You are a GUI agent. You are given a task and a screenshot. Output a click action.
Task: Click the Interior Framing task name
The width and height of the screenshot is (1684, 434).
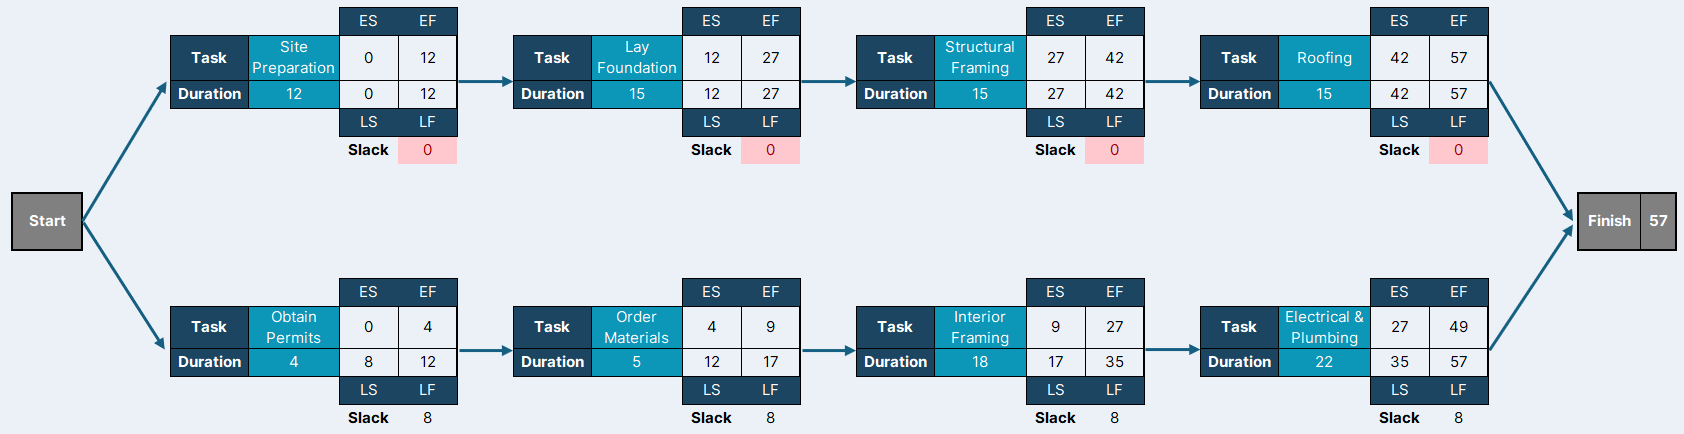980,327
